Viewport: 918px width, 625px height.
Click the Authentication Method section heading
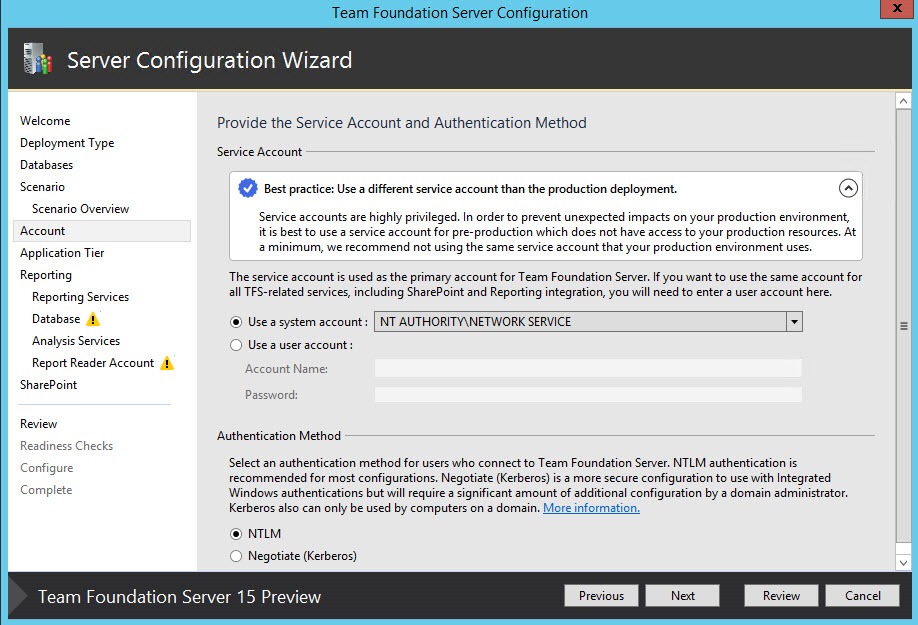pos(279,436)
